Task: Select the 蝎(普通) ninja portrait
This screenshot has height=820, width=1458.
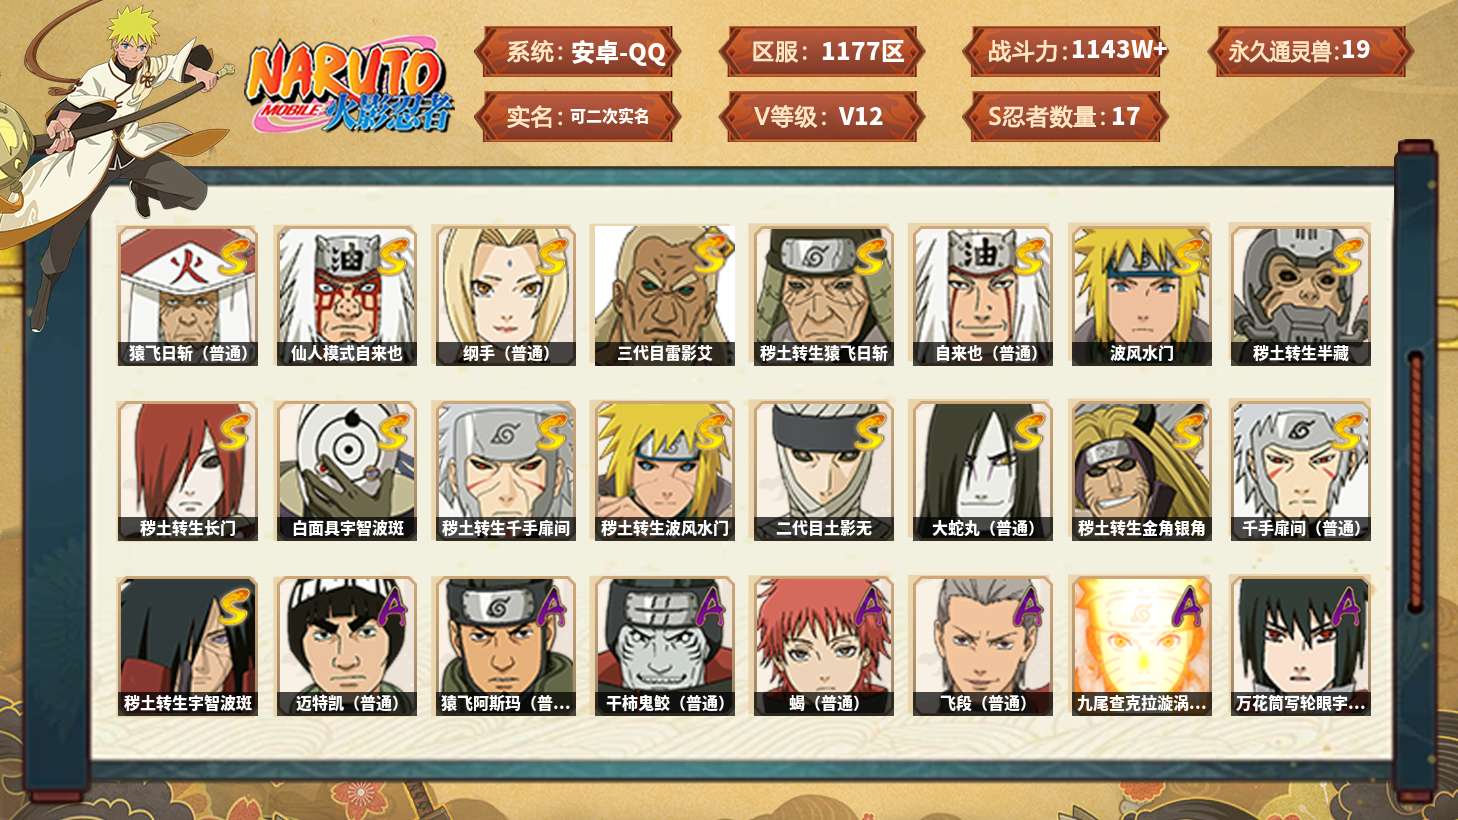Action: click(x=823, y=646)
